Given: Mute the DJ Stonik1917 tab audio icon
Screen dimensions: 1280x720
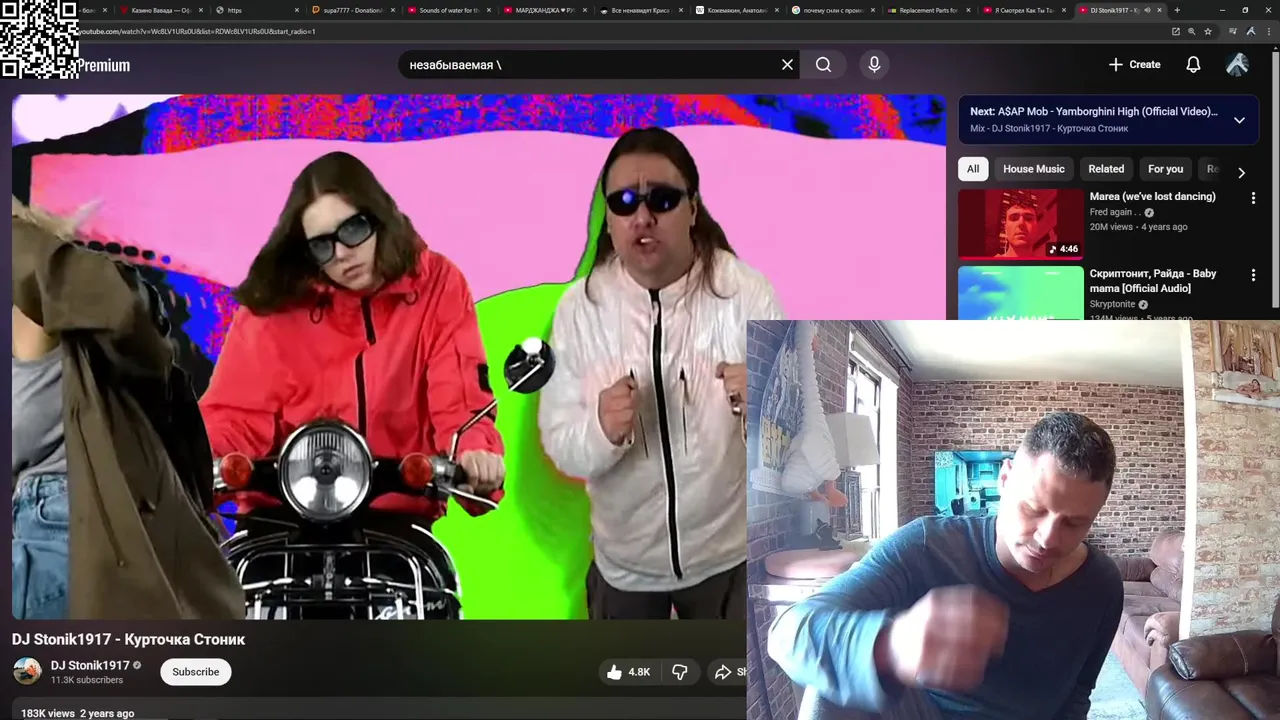Looking at the screenshot, I should (x=1147, y=10).
